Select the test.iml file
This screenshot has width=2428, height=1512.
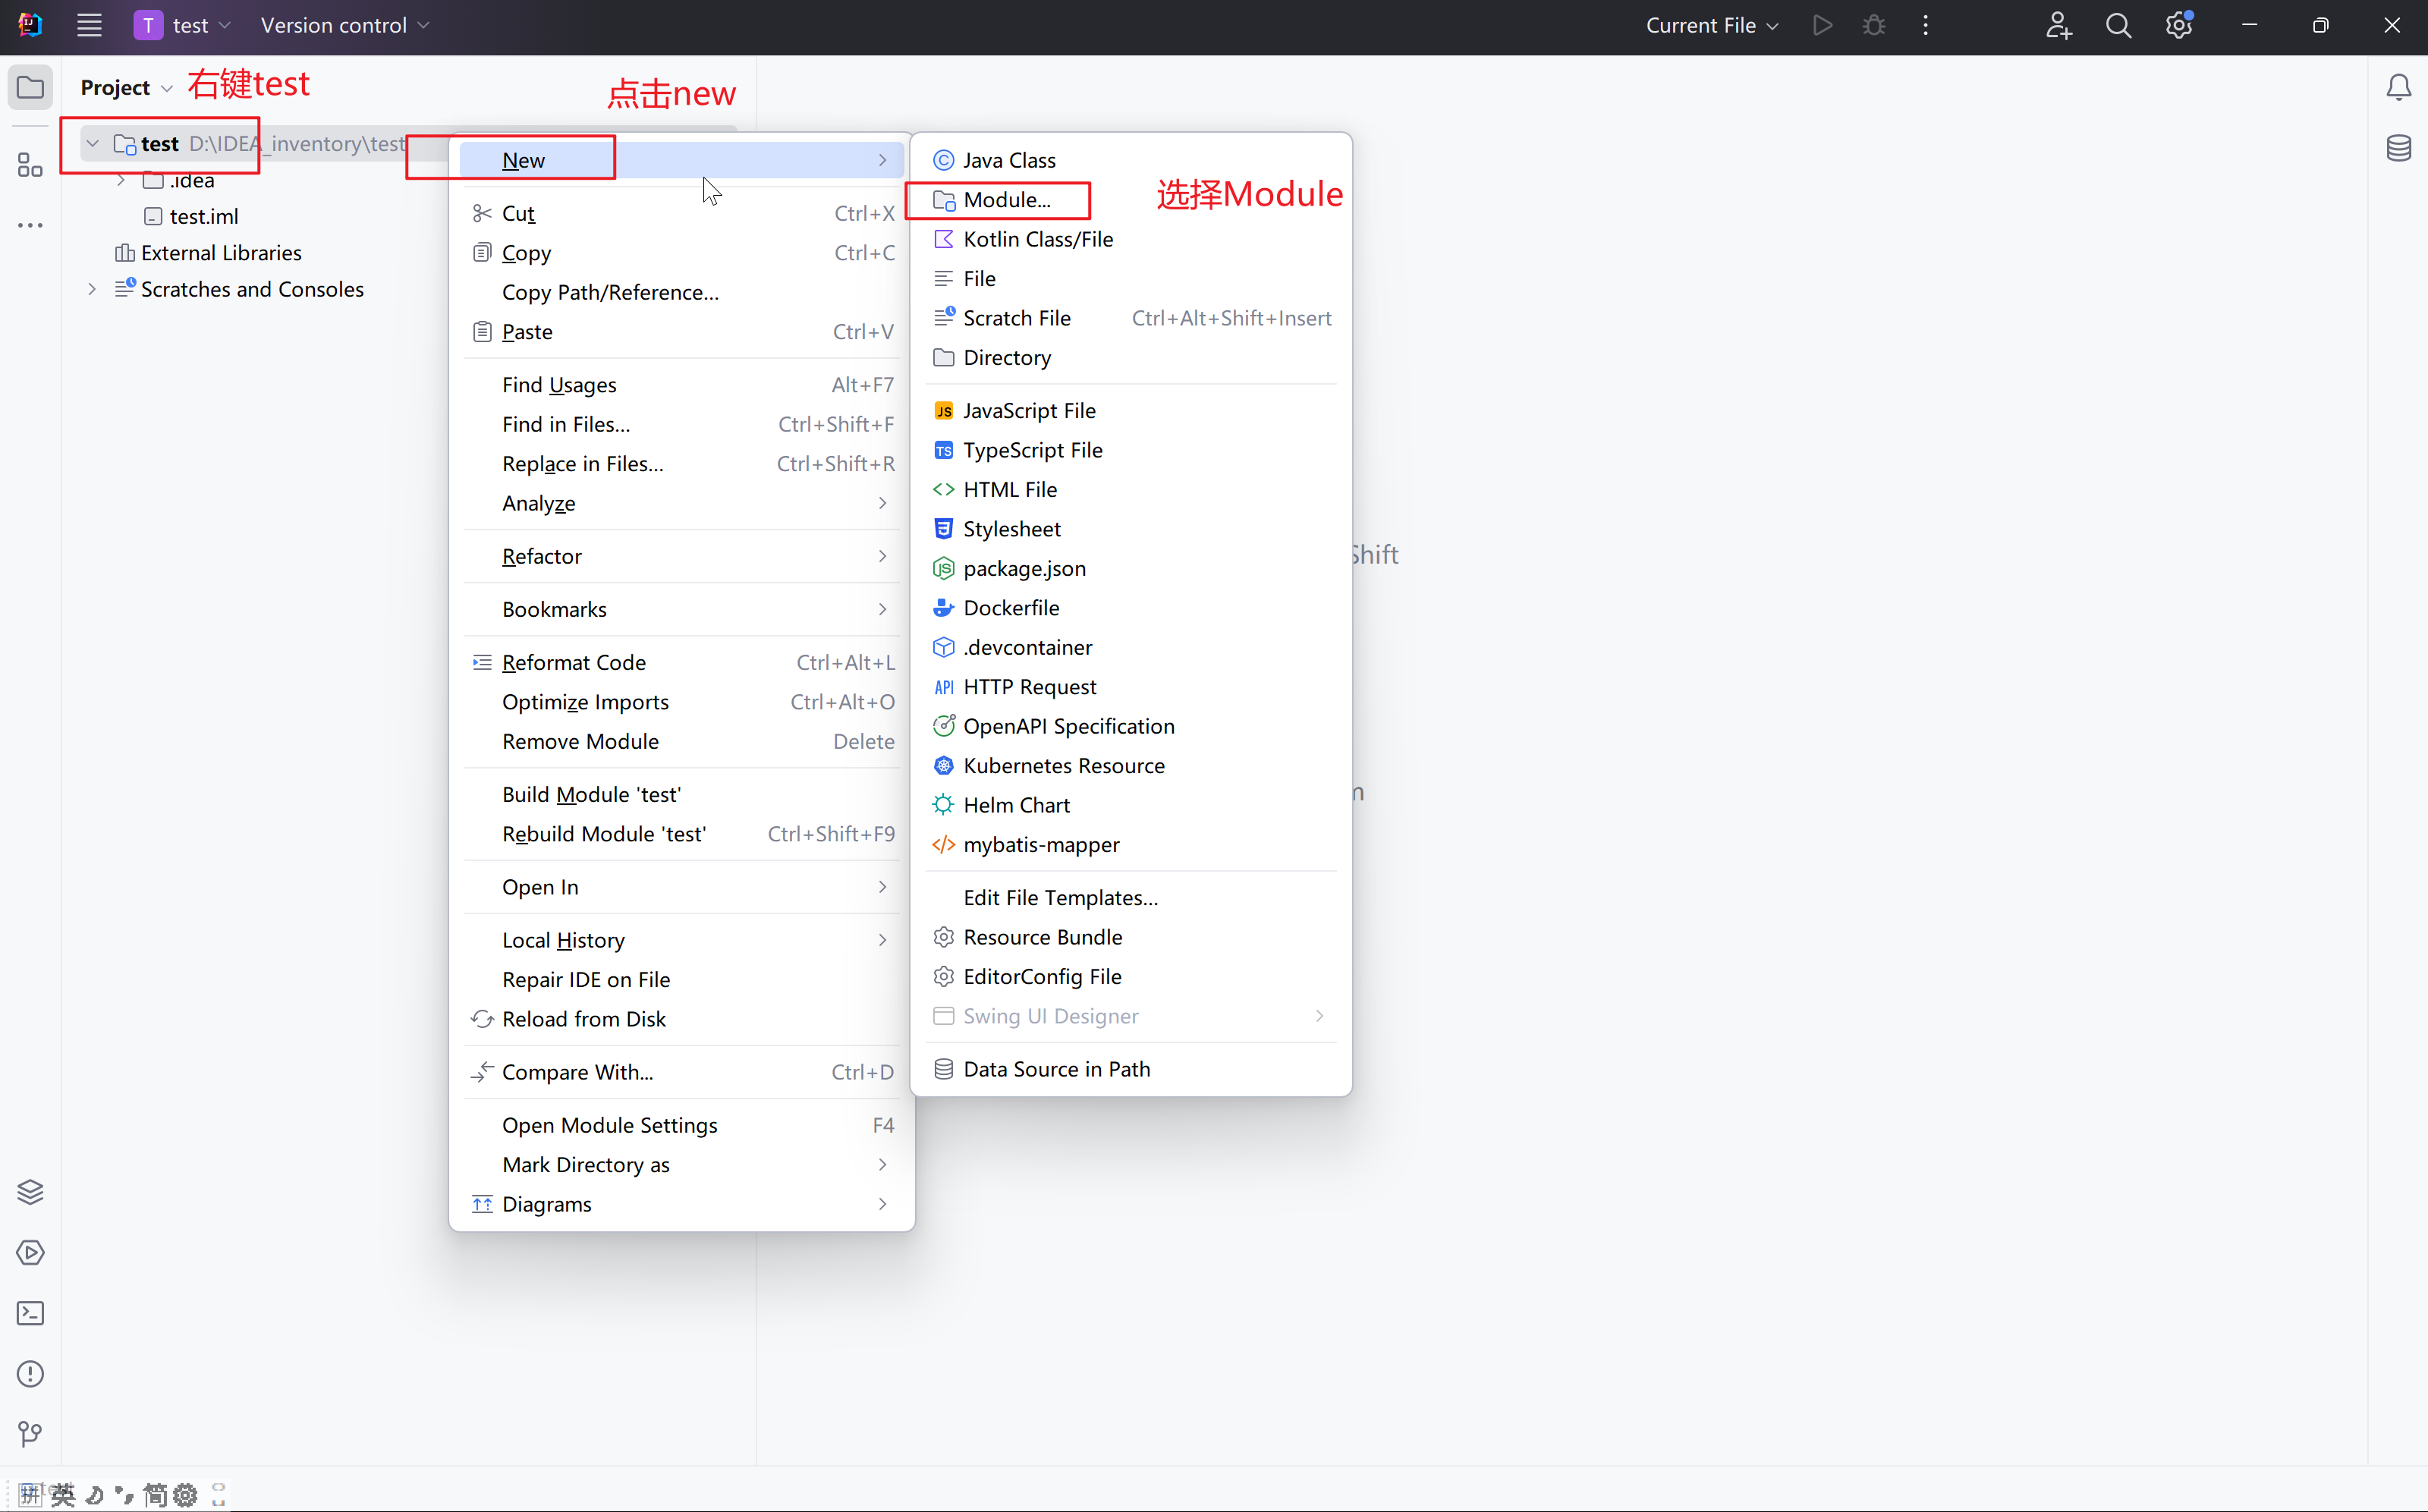click(203, 217)
